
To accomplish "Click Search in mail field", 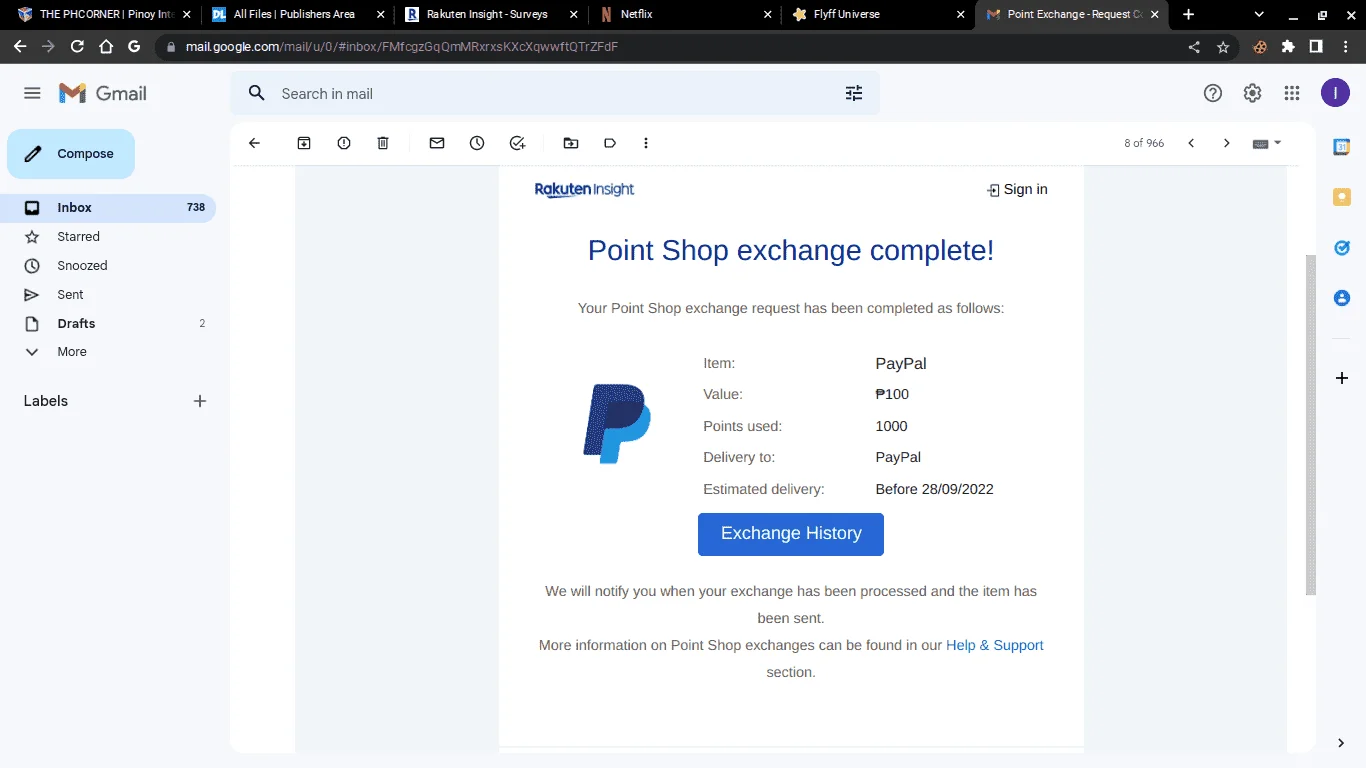I will click(x=555, y=93).
